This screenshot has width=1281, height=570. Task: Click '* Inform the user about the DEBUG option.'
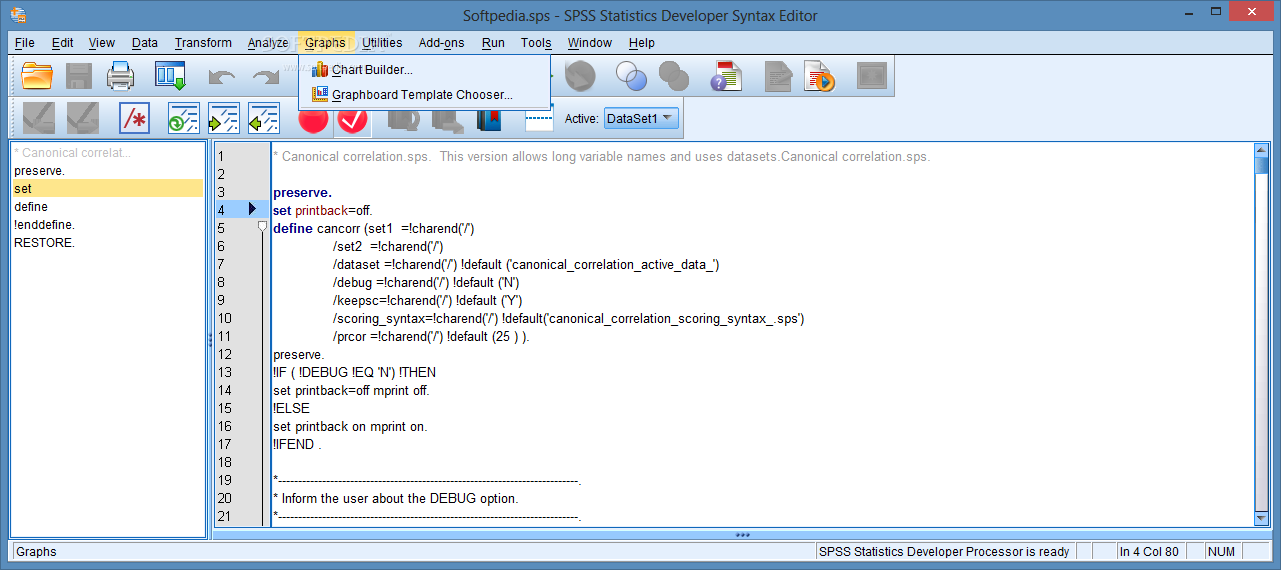click(396, 498)
